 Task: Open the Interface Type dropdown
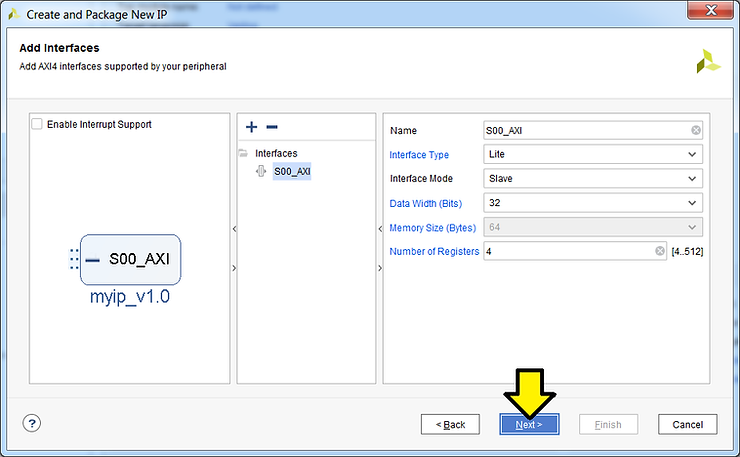[x=593, y=154]
